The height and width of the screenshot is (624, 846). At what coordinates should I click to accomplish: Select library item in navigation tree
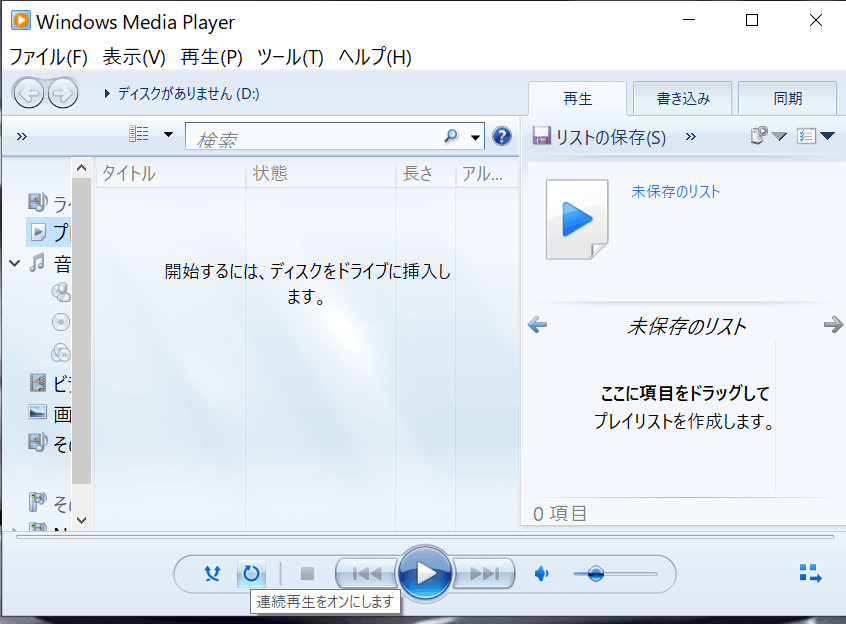point(49,203)
